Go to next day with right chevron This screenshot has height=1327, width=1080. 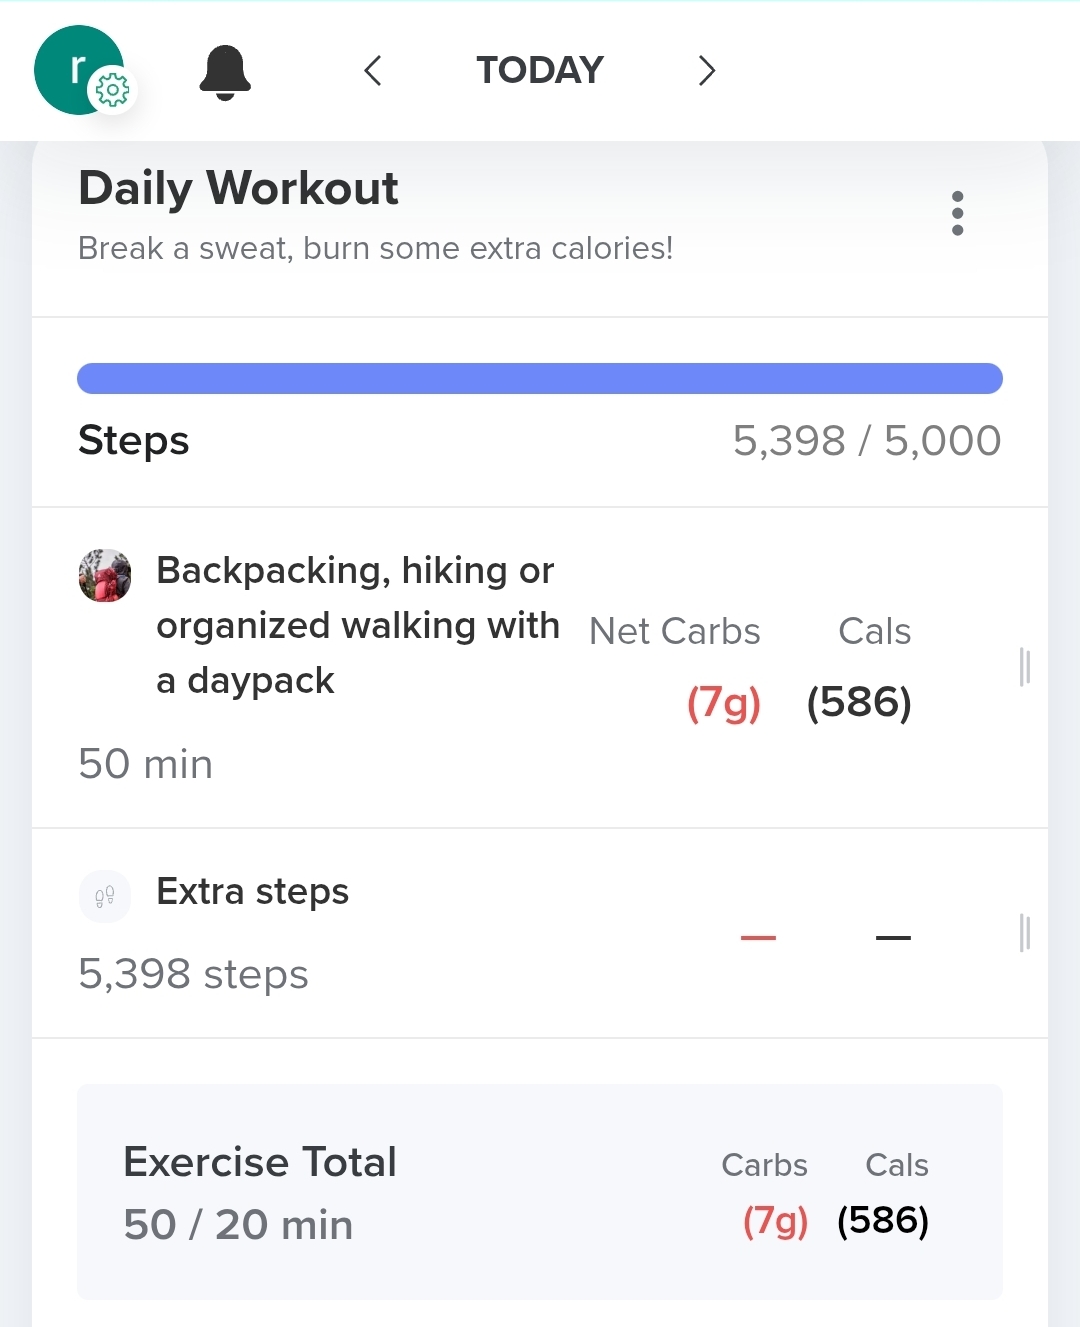(707, 71)
